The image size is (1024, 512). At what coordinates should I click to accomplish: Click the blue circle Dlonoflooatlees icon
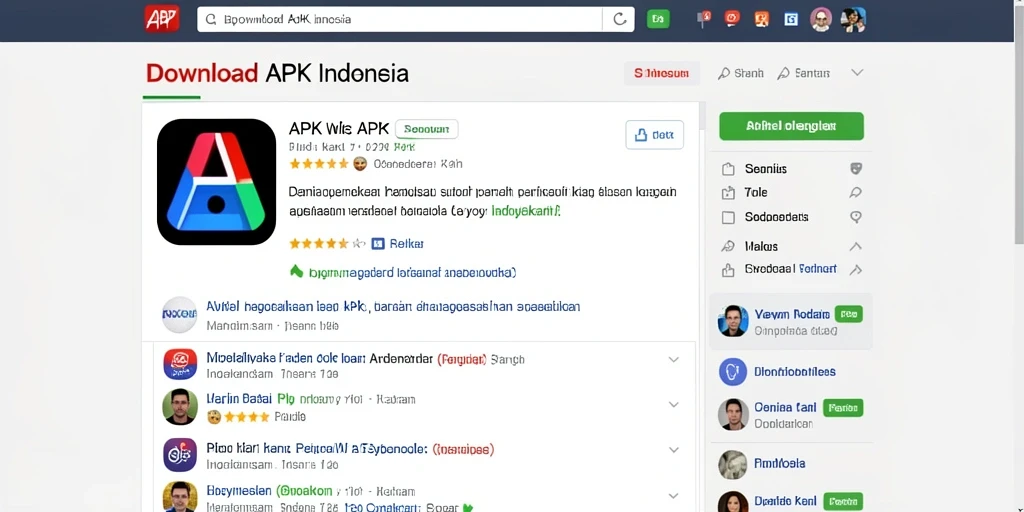tap(733, 372)
